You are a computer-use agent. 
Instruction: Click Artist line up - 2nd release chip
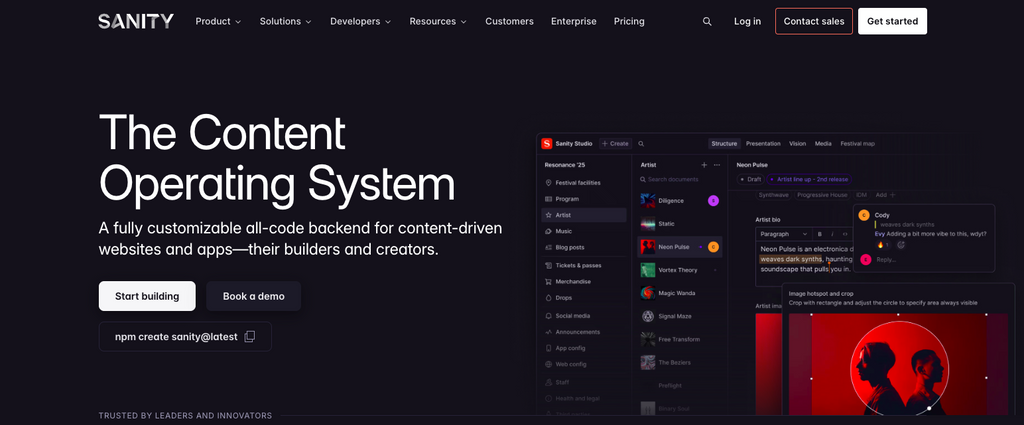pos(808,179)
